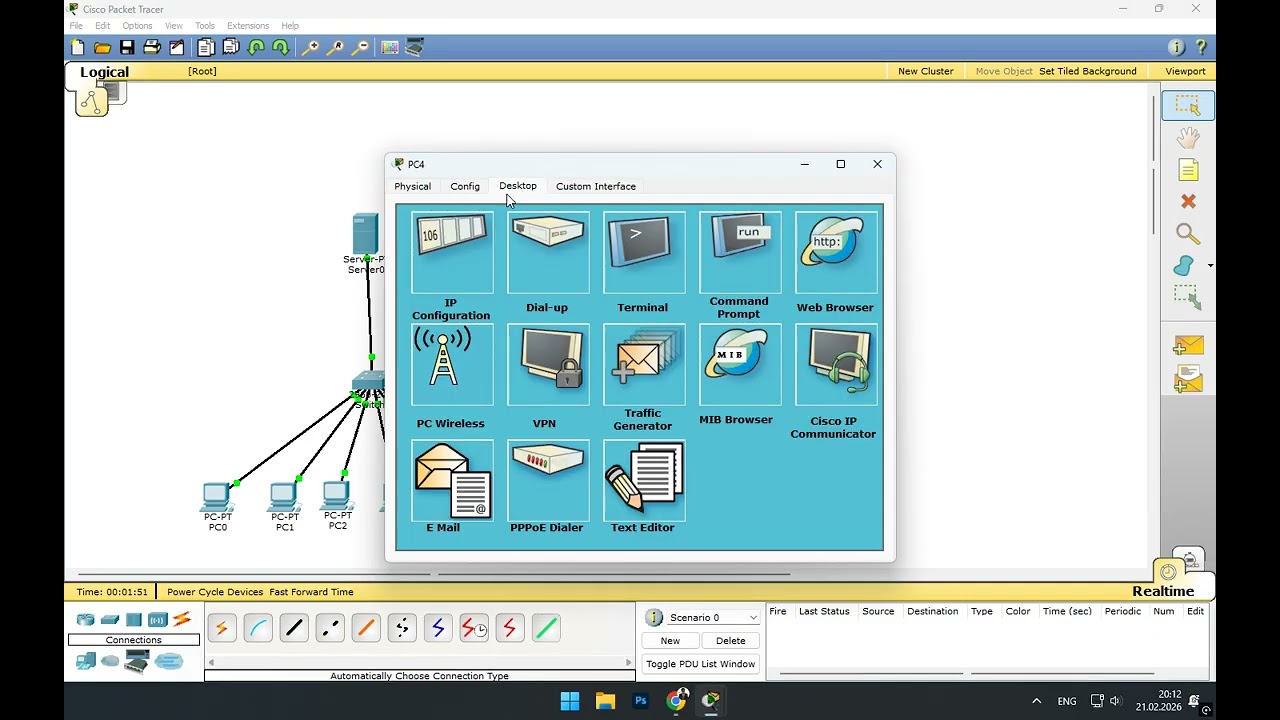The image size is (1280, 720).
Task: Launch the Terminal application
Action: click(x=644, y=252)
